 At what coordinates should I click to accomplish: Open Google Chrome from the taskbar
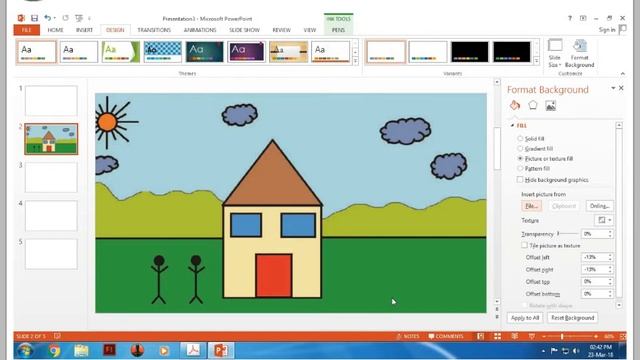click(x=54, y=351)
